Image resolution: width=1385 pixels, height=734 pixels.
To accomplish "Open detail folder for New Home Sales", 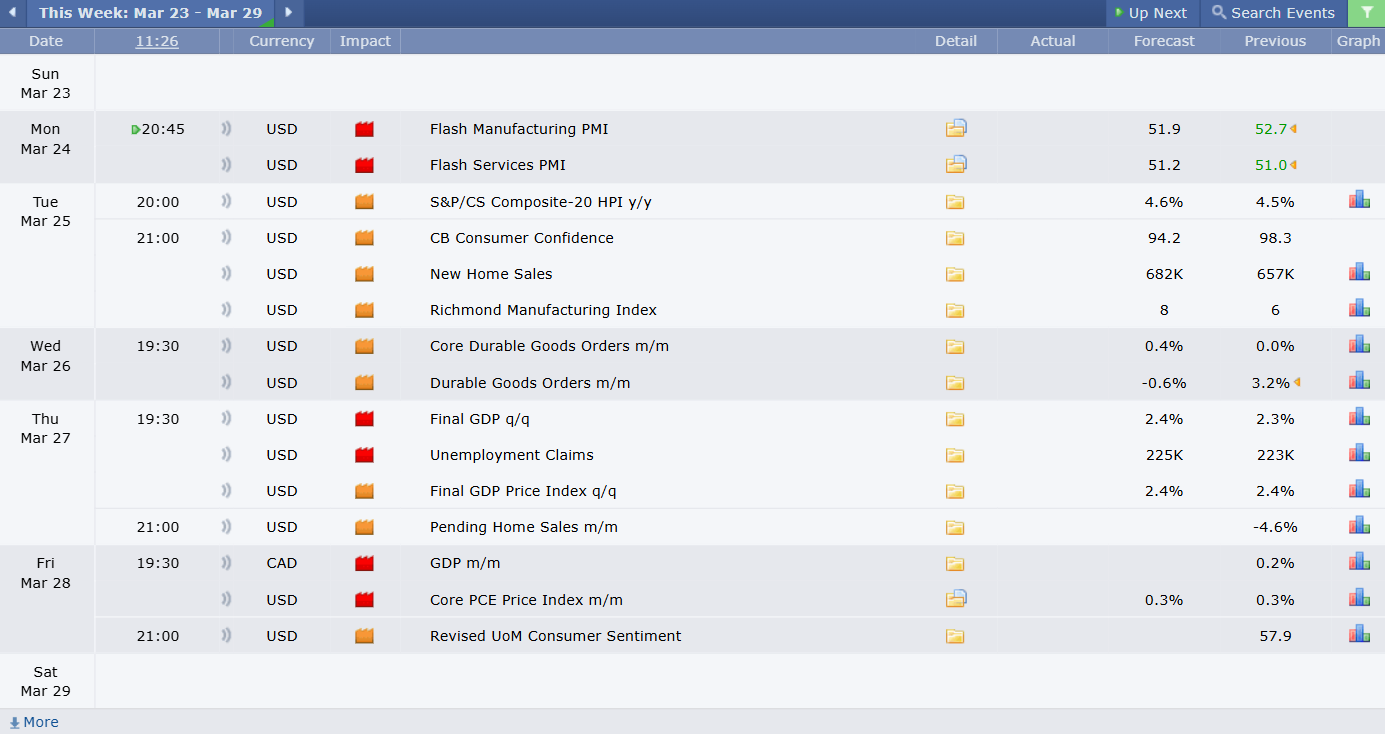I will pyautogui.click(x=955, y=274).
